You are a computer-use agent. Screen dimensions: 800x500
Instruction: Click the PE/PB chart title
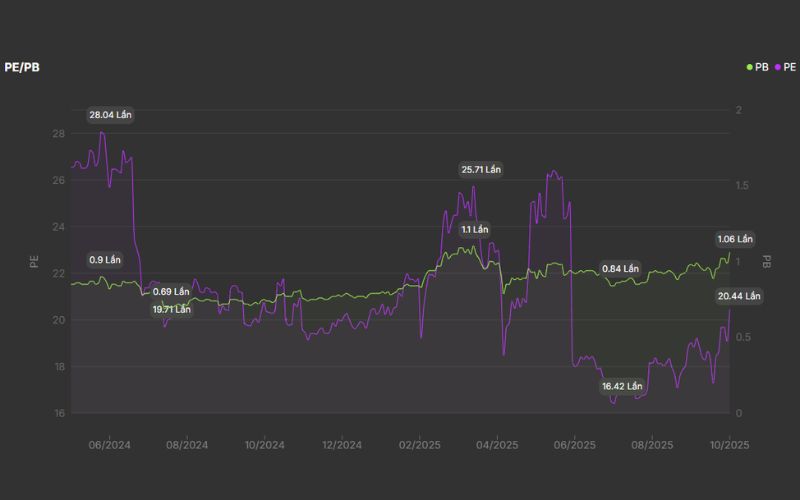pos(22,67)
